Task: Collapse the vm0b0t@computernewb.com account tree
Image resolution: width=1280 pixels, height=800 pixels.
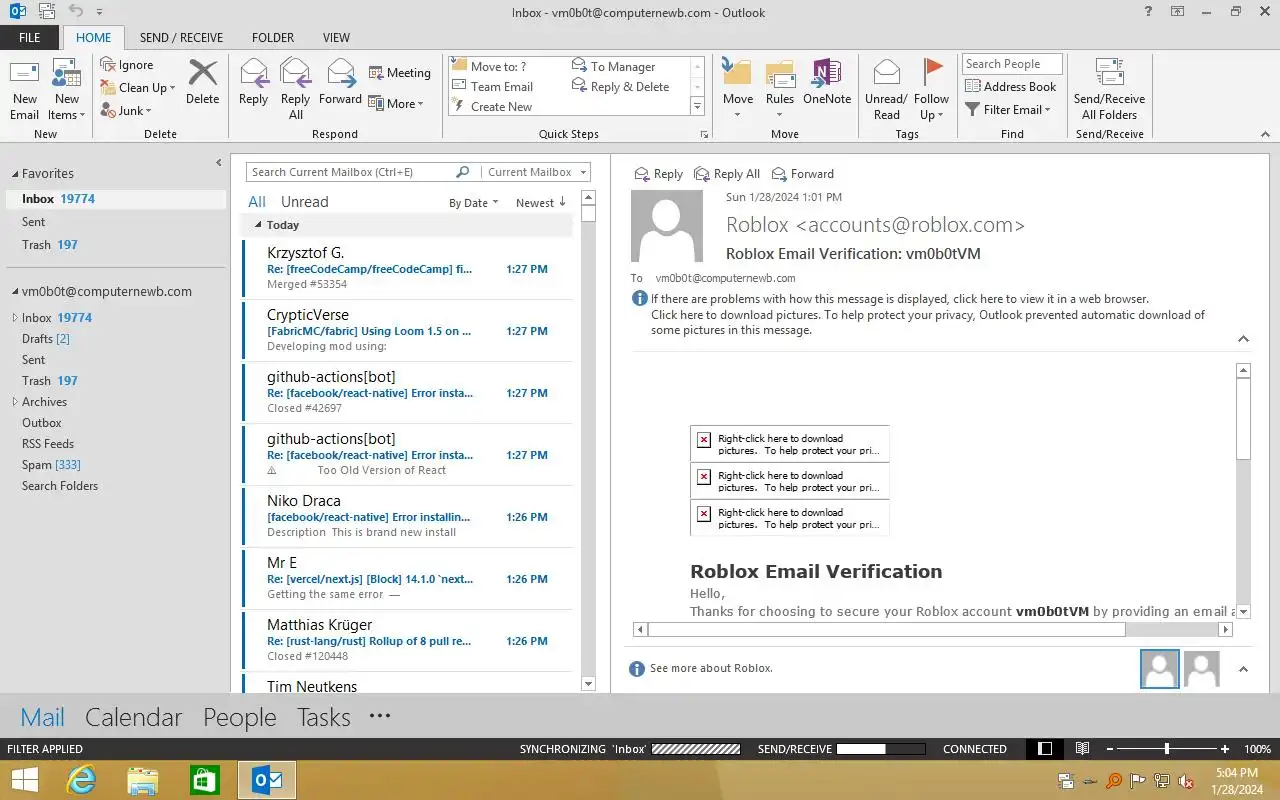Action: click(x=14, y=292)
